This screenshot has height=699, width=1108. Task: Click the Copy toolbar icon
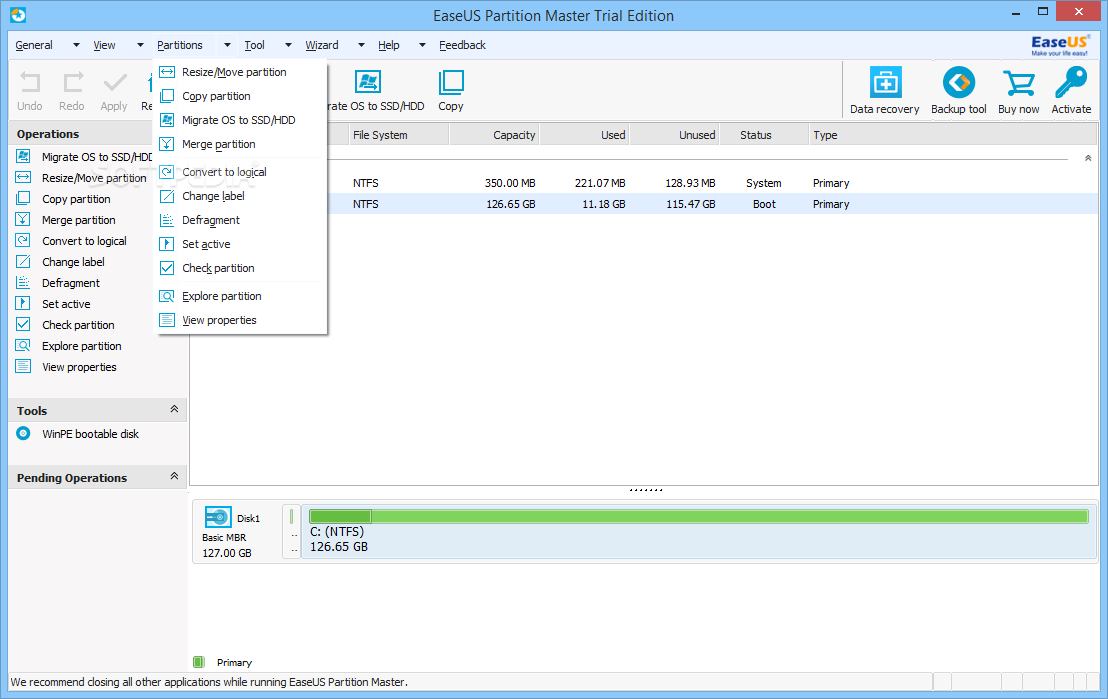click(x=451, y=82)
